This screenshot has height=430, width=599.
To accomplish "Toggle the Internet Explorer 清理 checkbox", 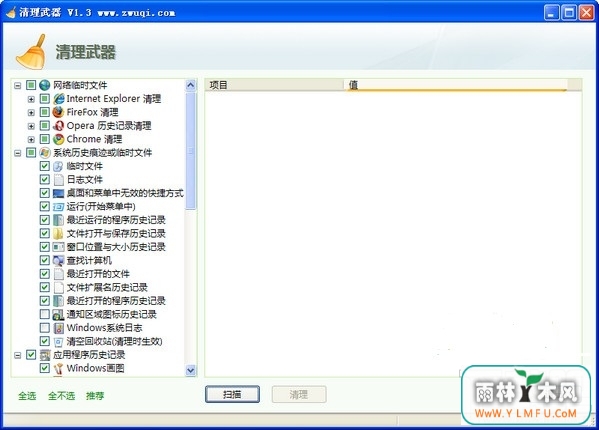I will tap(45, 99).
